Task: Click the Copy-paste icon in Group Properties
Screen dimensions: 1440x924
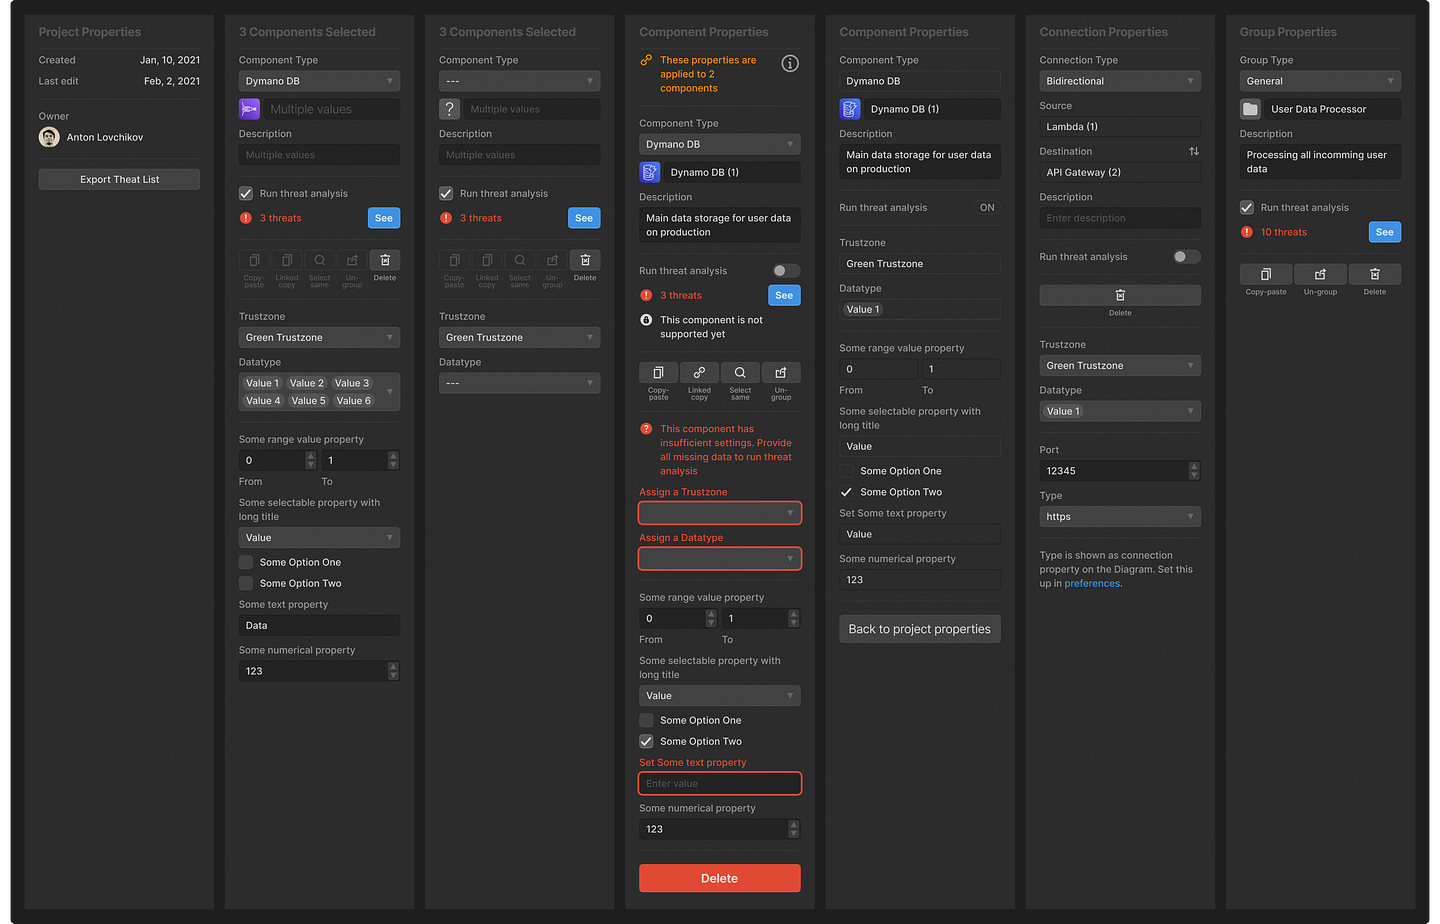Action: (x=1266, y=274)
